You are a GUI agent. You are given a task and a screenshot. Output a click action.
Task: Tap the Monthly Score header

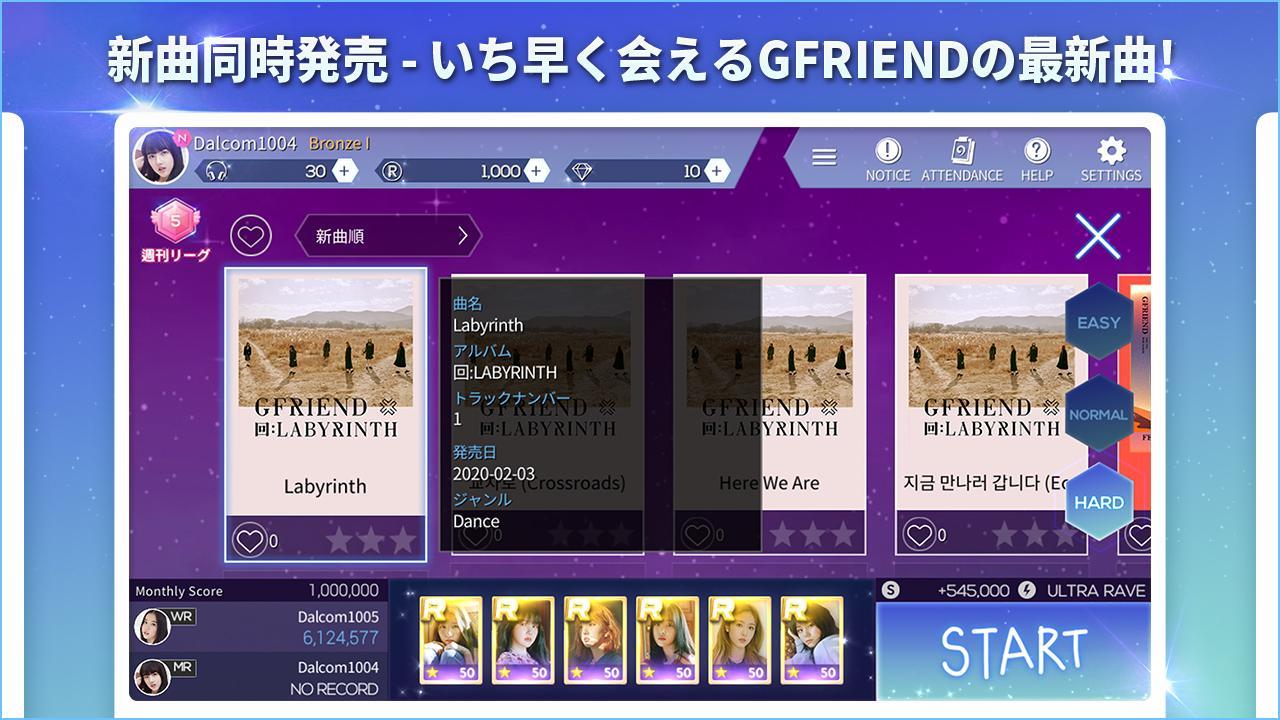tap(179, 591)
